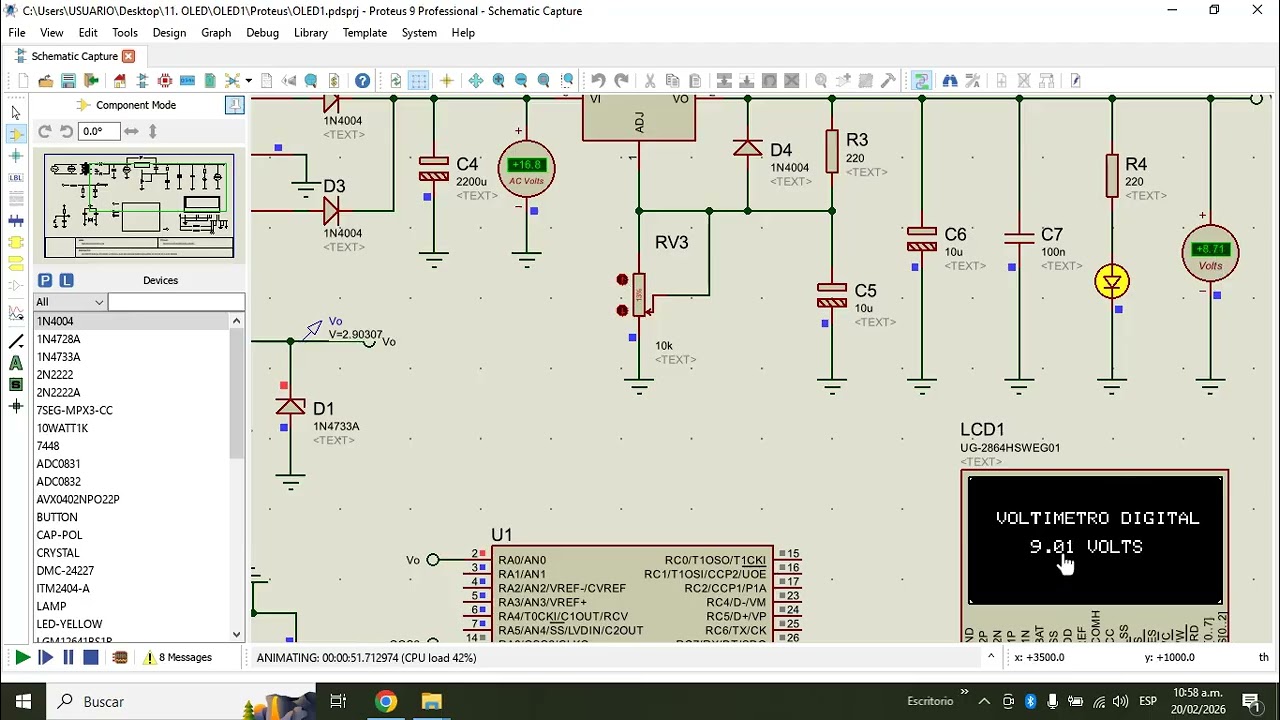
Task: Click the P pick devices button
Action: (45, 280)
